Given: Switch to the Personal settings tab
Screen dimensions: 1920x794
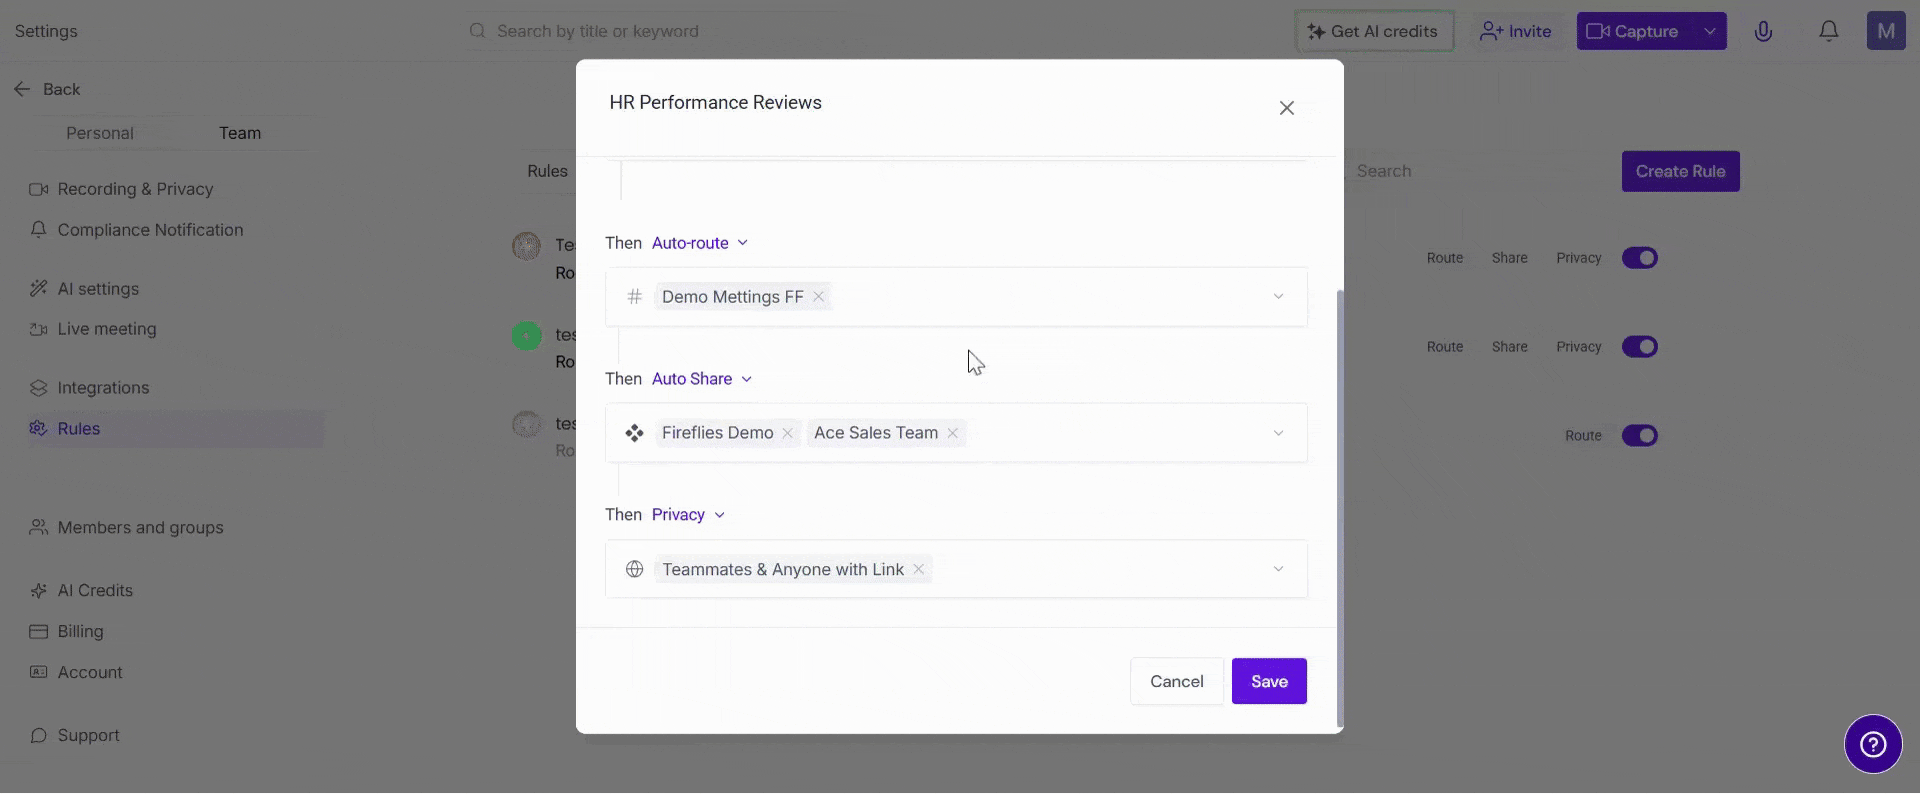Looking at the screenshot, I should [99, 133].
